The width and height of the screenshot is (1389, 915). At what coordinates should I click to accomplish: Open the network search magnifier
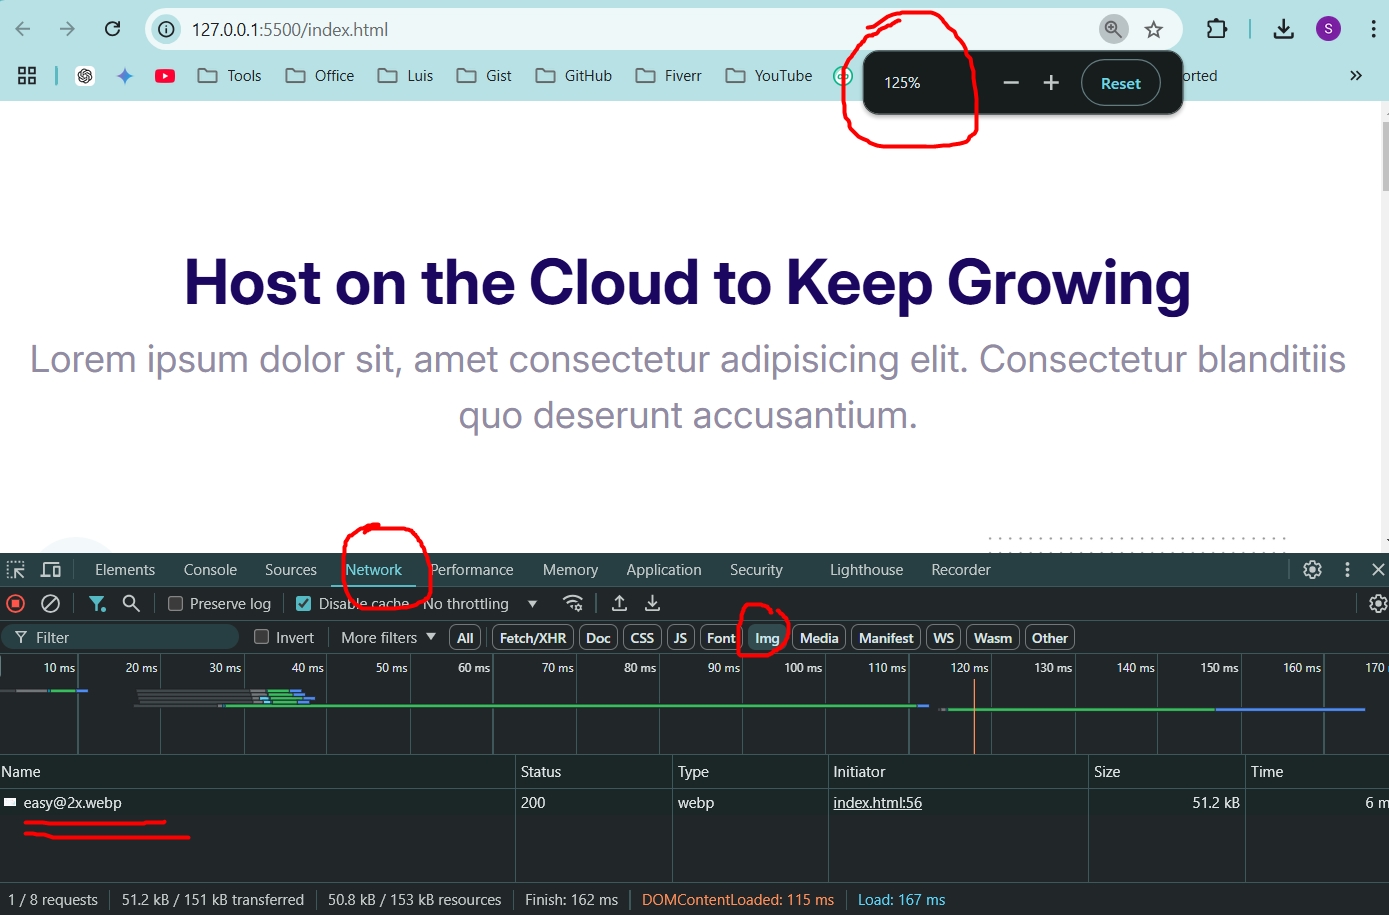click(131, 603)
